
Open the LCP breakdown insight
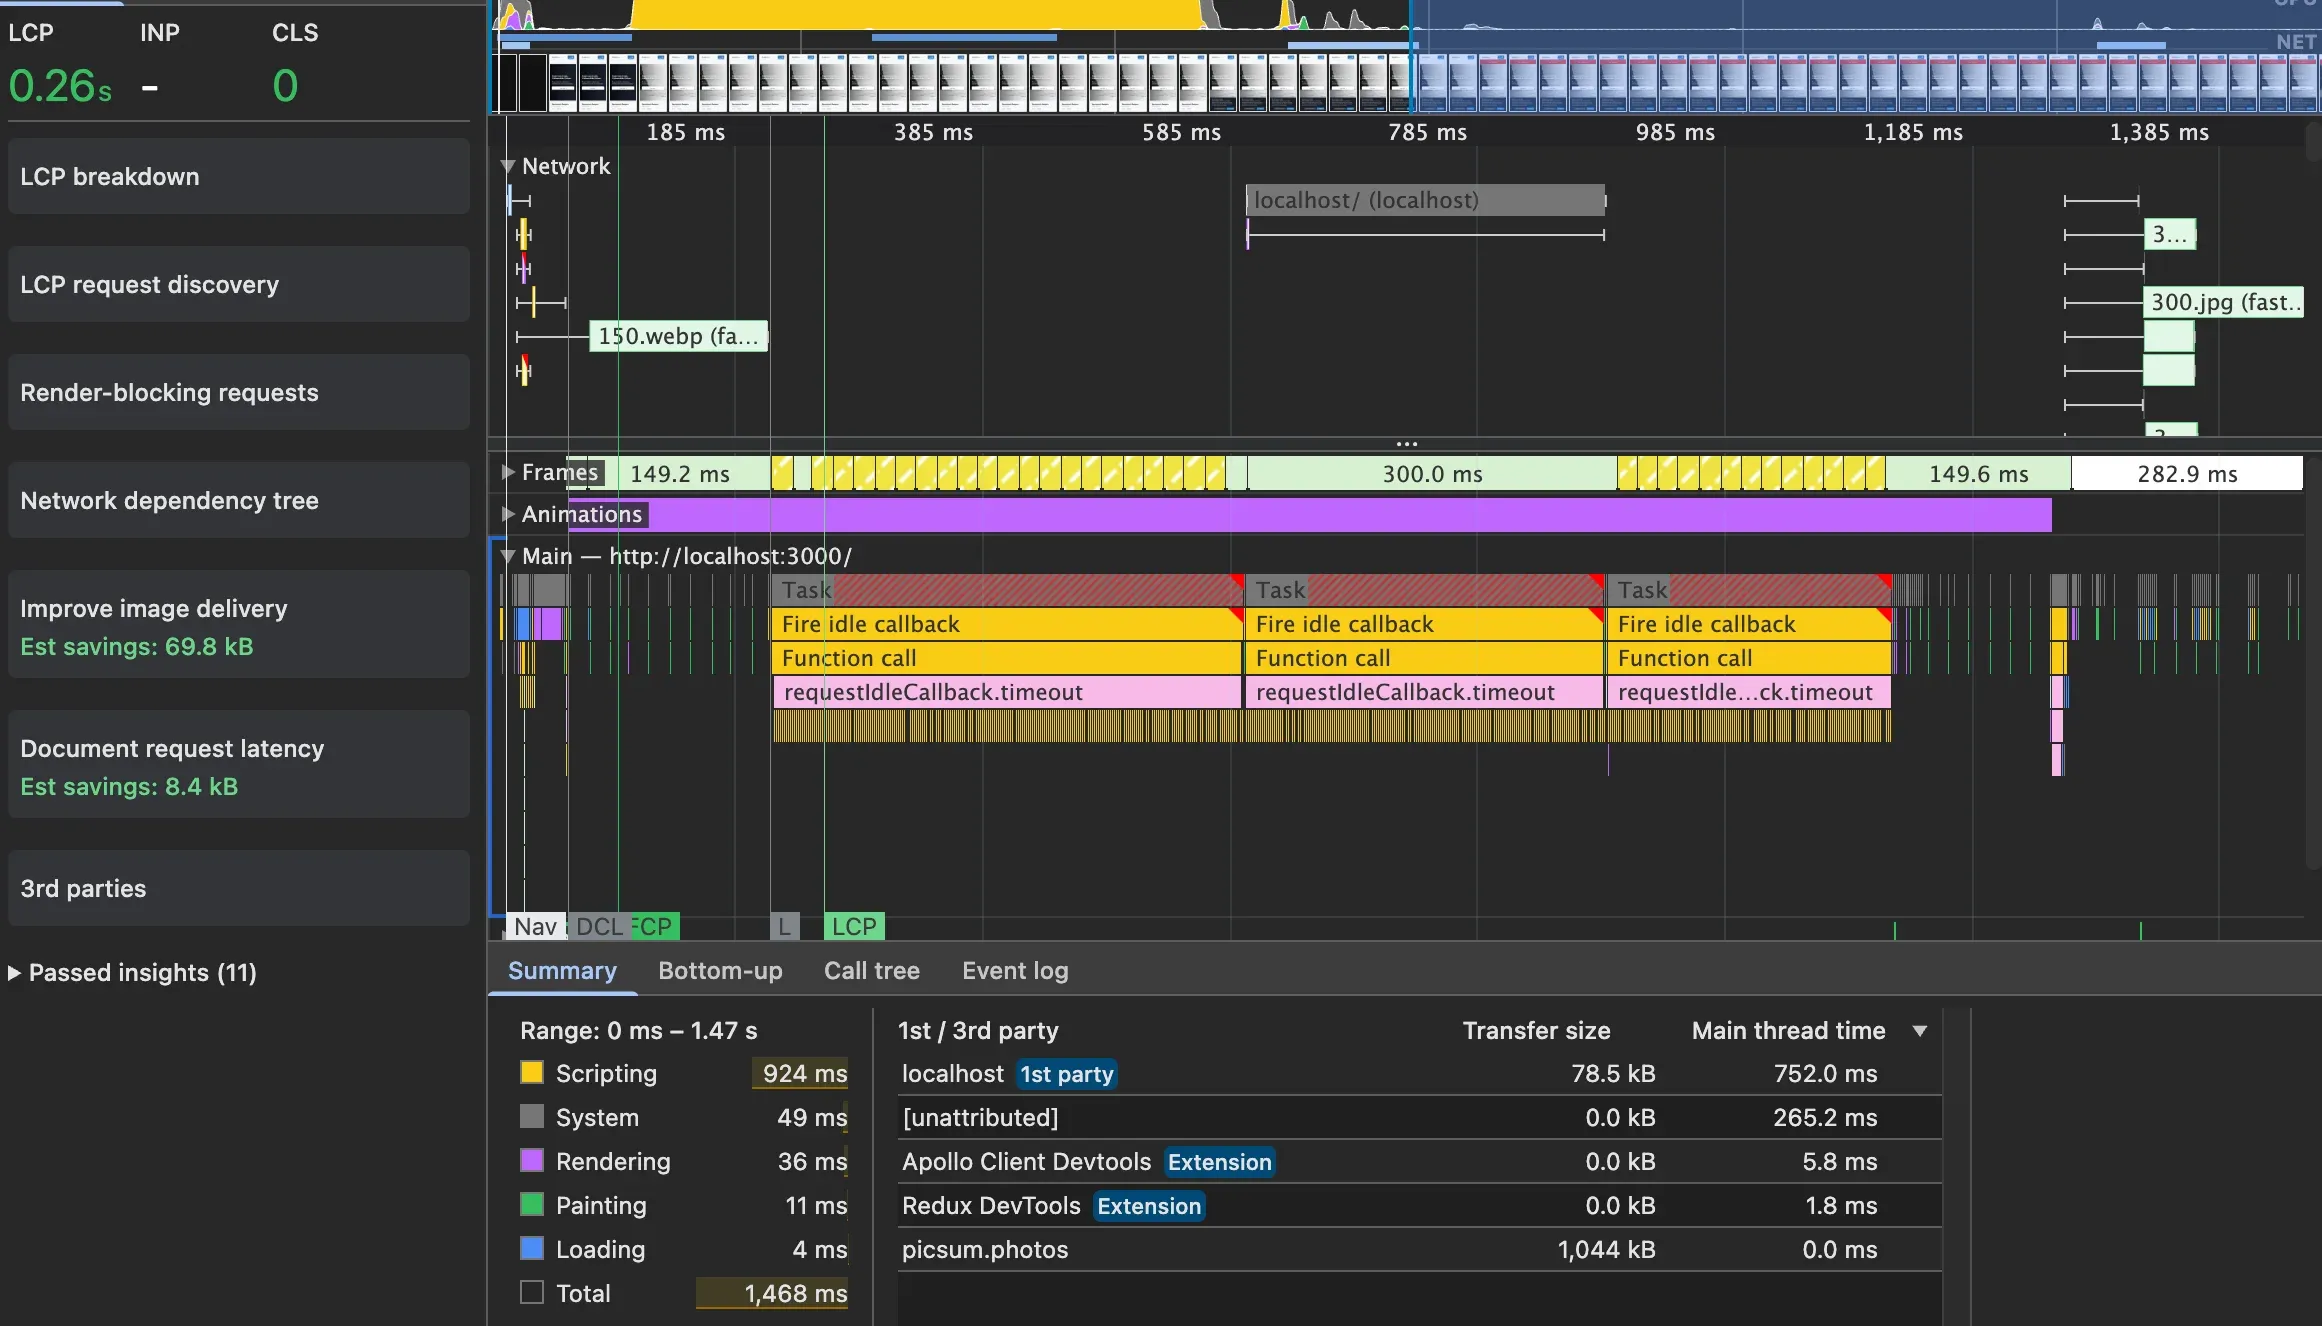[x=238, y=176]
